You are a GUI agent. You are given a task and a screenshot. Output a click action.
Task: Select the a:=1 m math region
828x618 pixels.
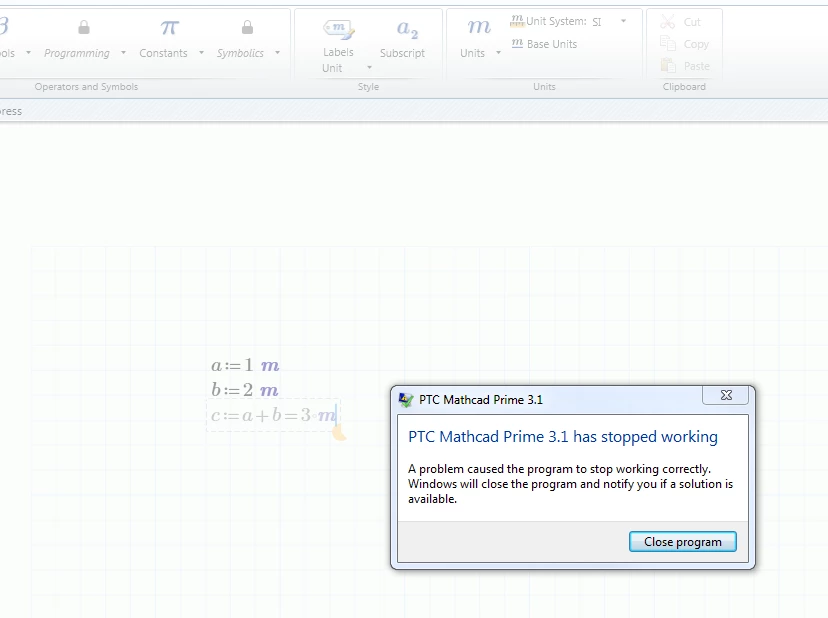click(245, 365)
